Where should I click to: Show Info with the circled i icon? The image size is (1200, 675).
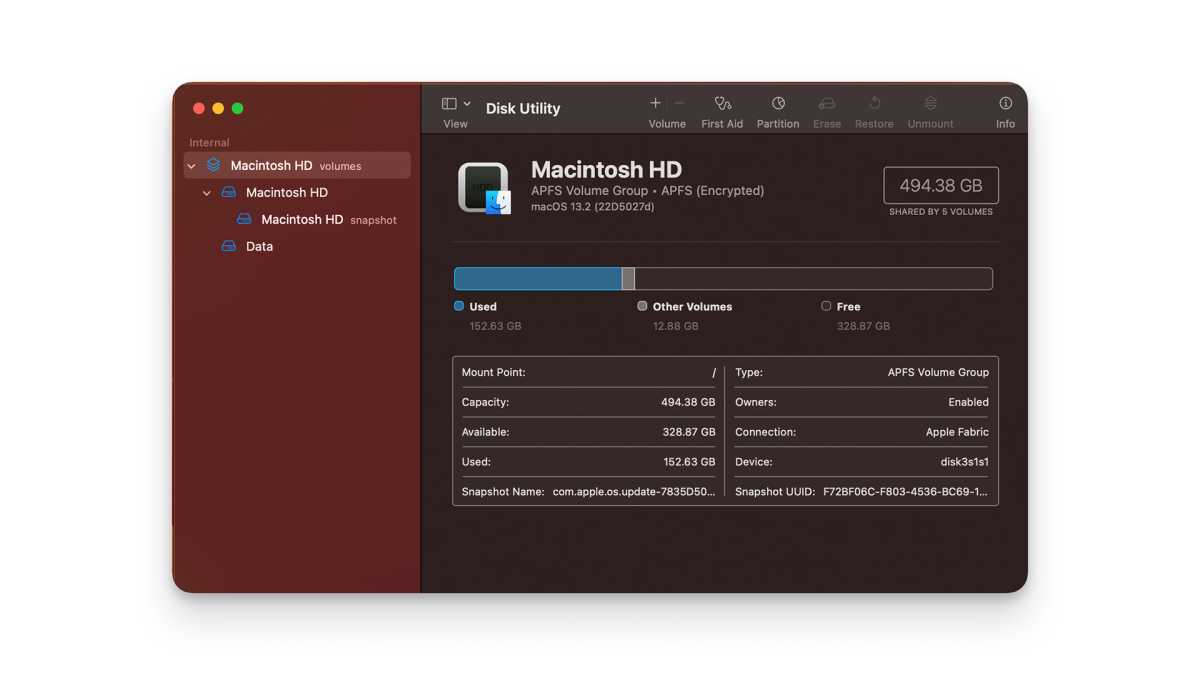[x=1005, y=103]
